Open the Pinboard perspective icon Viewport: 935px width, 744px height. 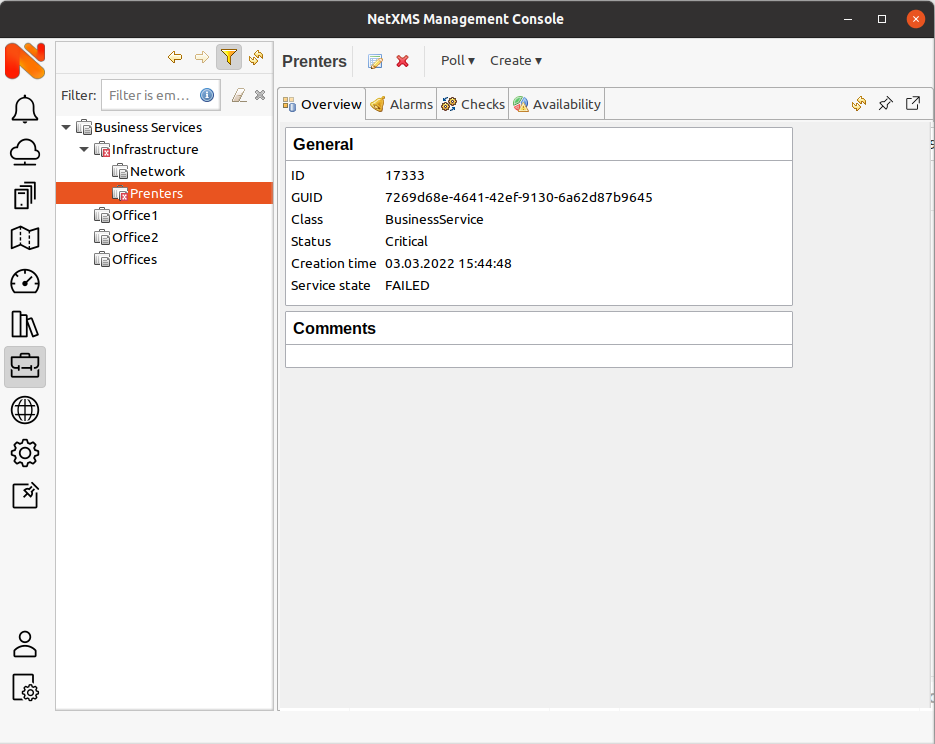25,495
